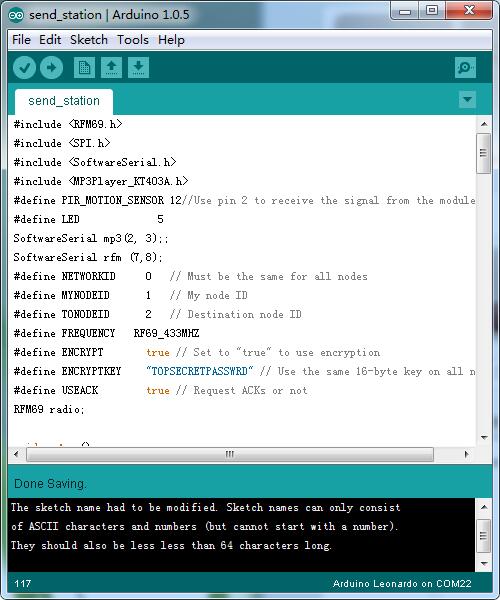500x600 pixels.
Task: Open the Tools menu
Action: 133,40
